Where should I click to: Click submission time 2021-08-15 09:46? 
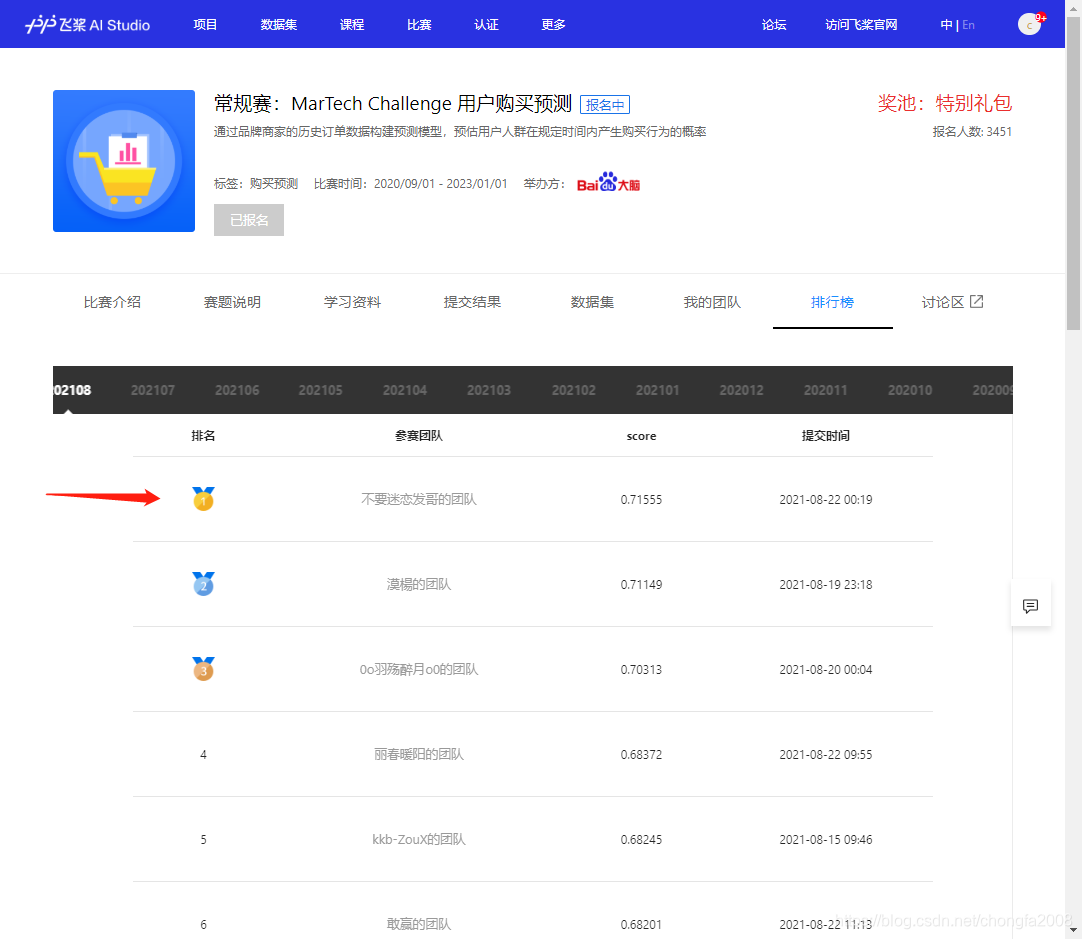[x=826, y=840]
